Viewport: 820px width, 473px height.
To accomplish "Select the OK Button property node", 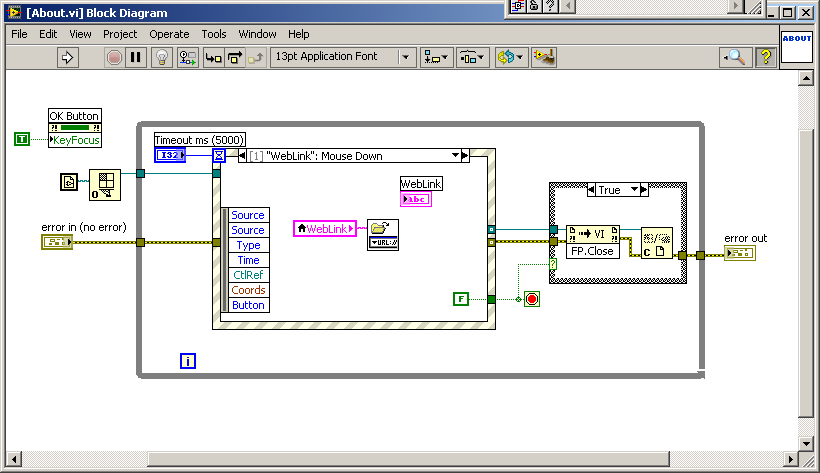I will tap(75, 128).
